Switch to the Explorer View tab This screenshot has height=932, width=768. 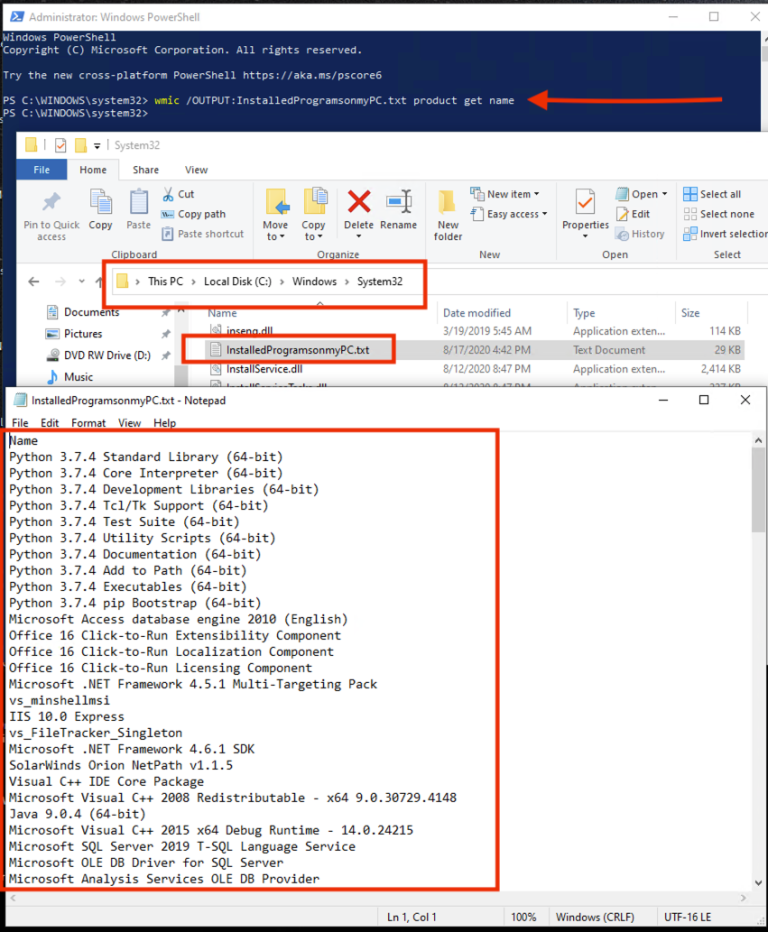(196, 170)
